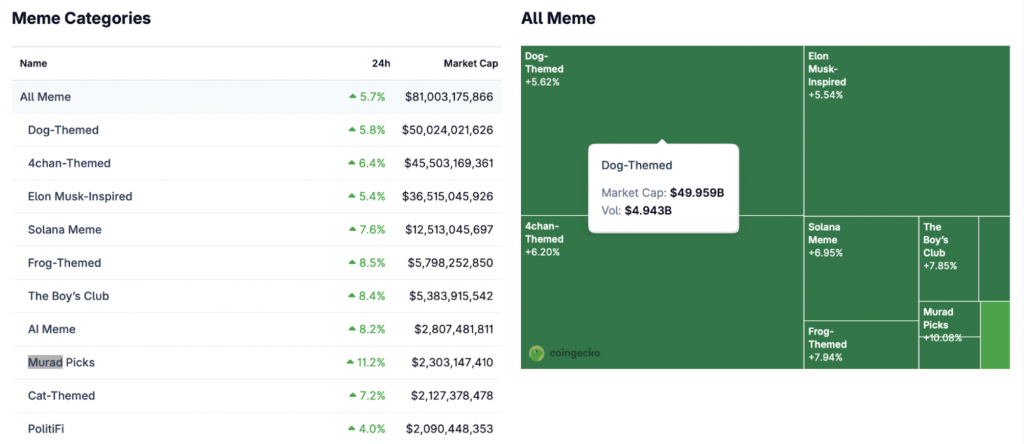Screen dimensions: 1024x444
Task: Click the light green treemap tile
Action: [995, 335]
